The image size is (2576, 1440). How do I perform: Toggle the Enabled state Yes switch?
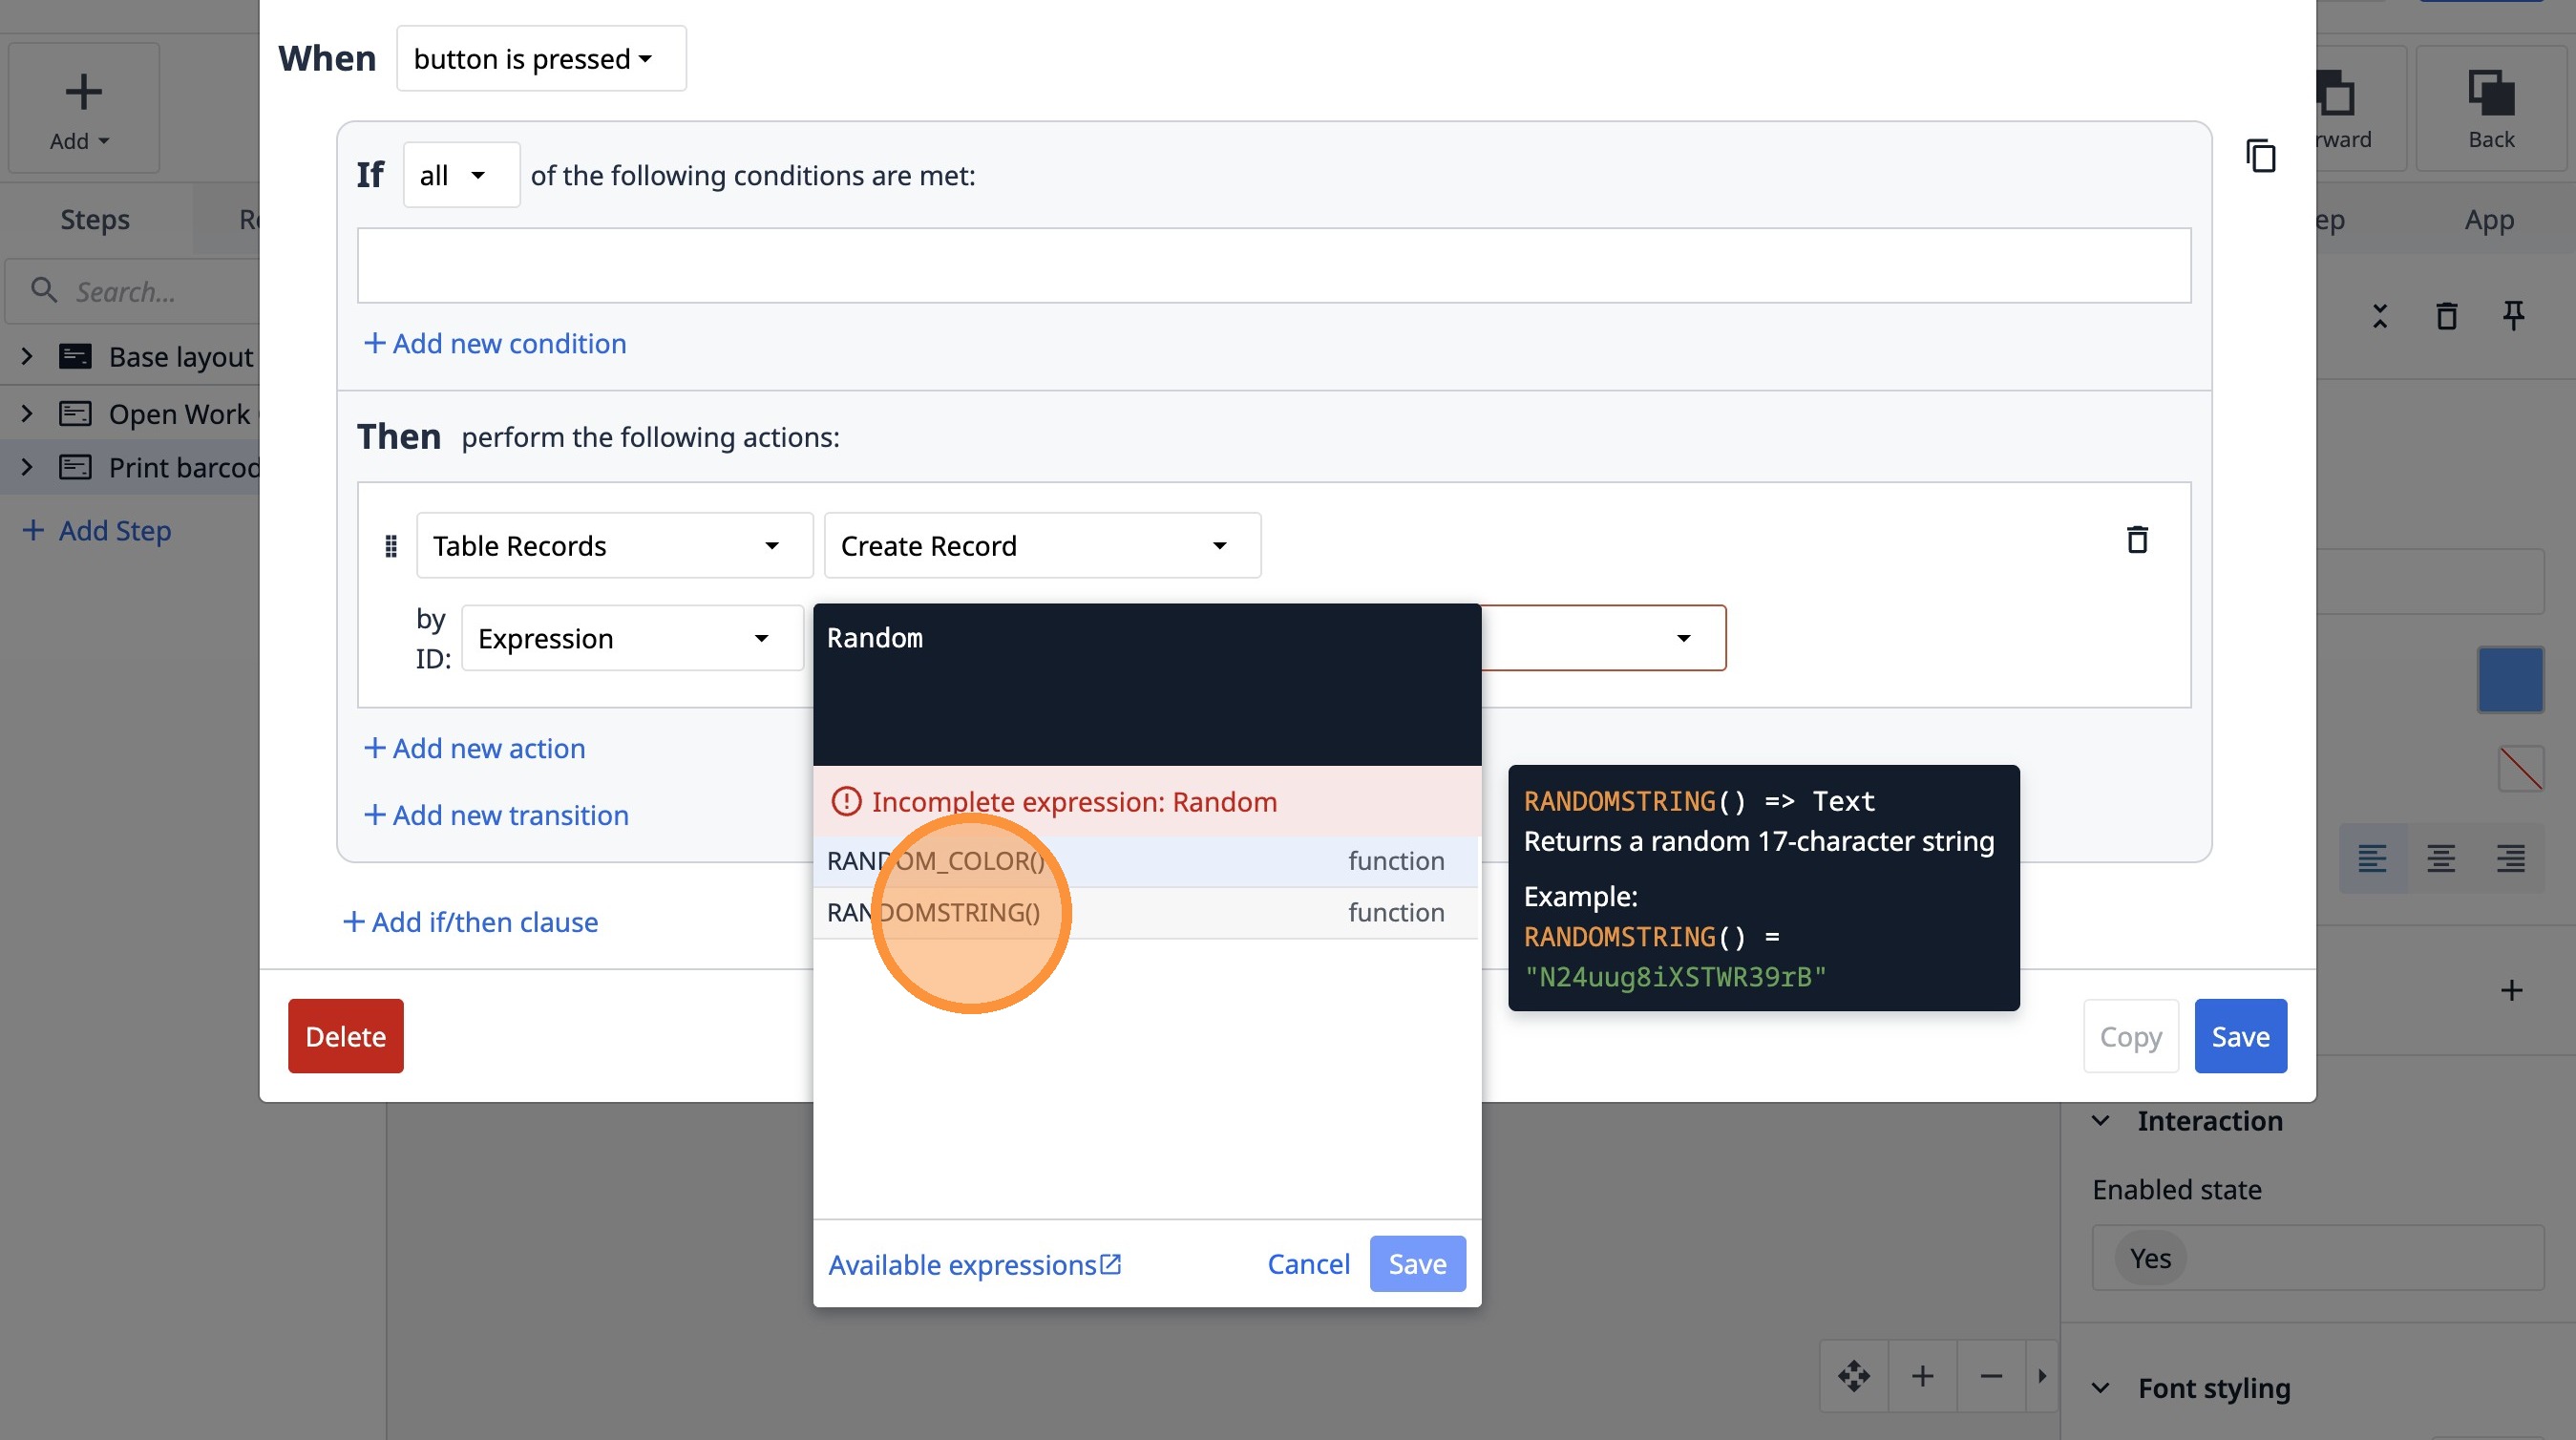coord(2150,1258)
